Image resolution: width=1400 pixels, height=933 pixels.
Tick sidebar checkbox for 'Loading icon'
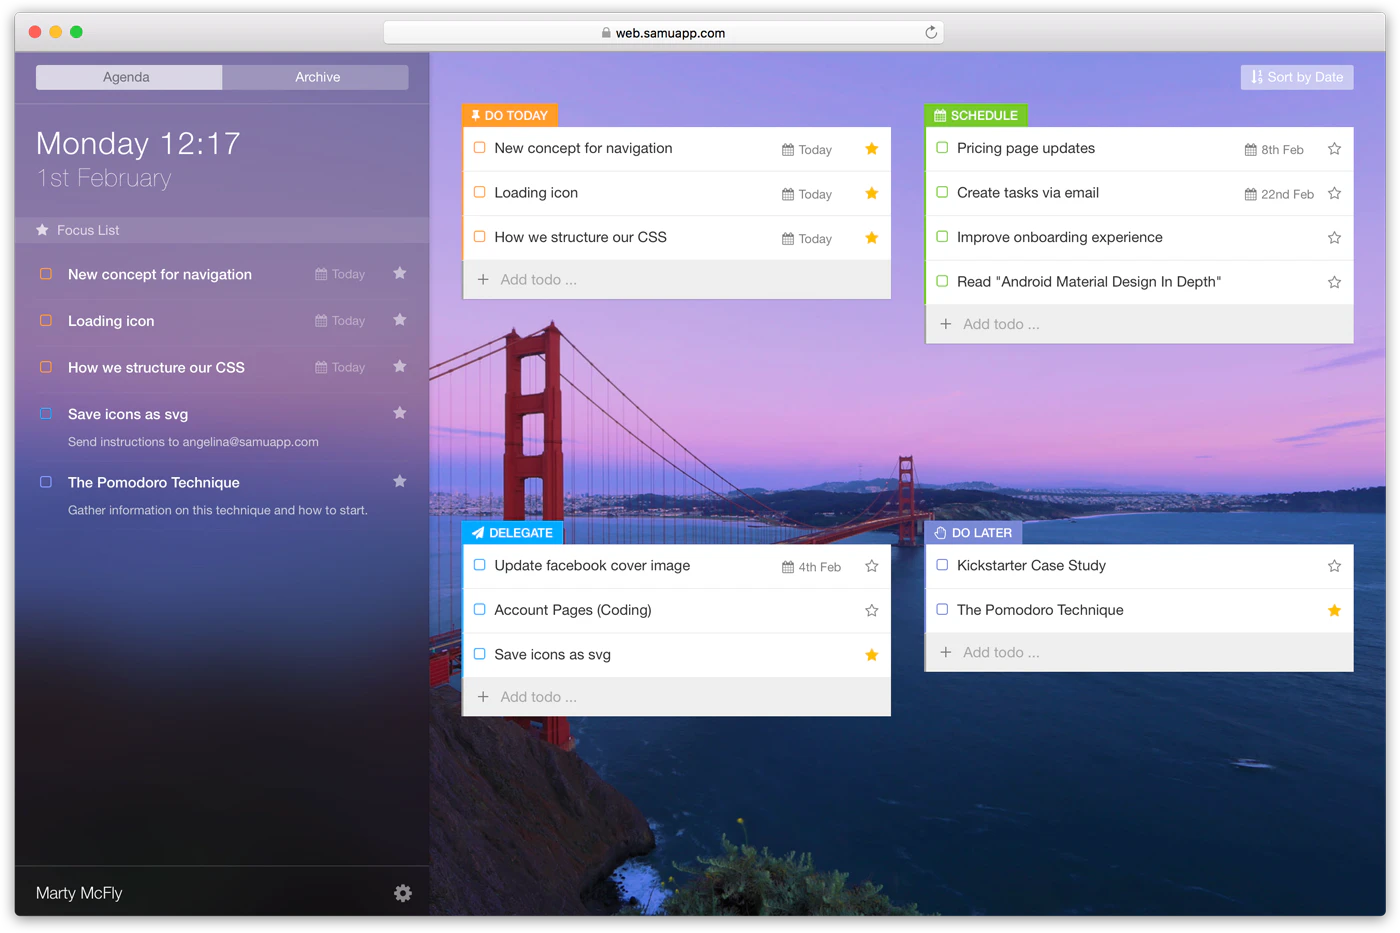(x=46, y=320)
